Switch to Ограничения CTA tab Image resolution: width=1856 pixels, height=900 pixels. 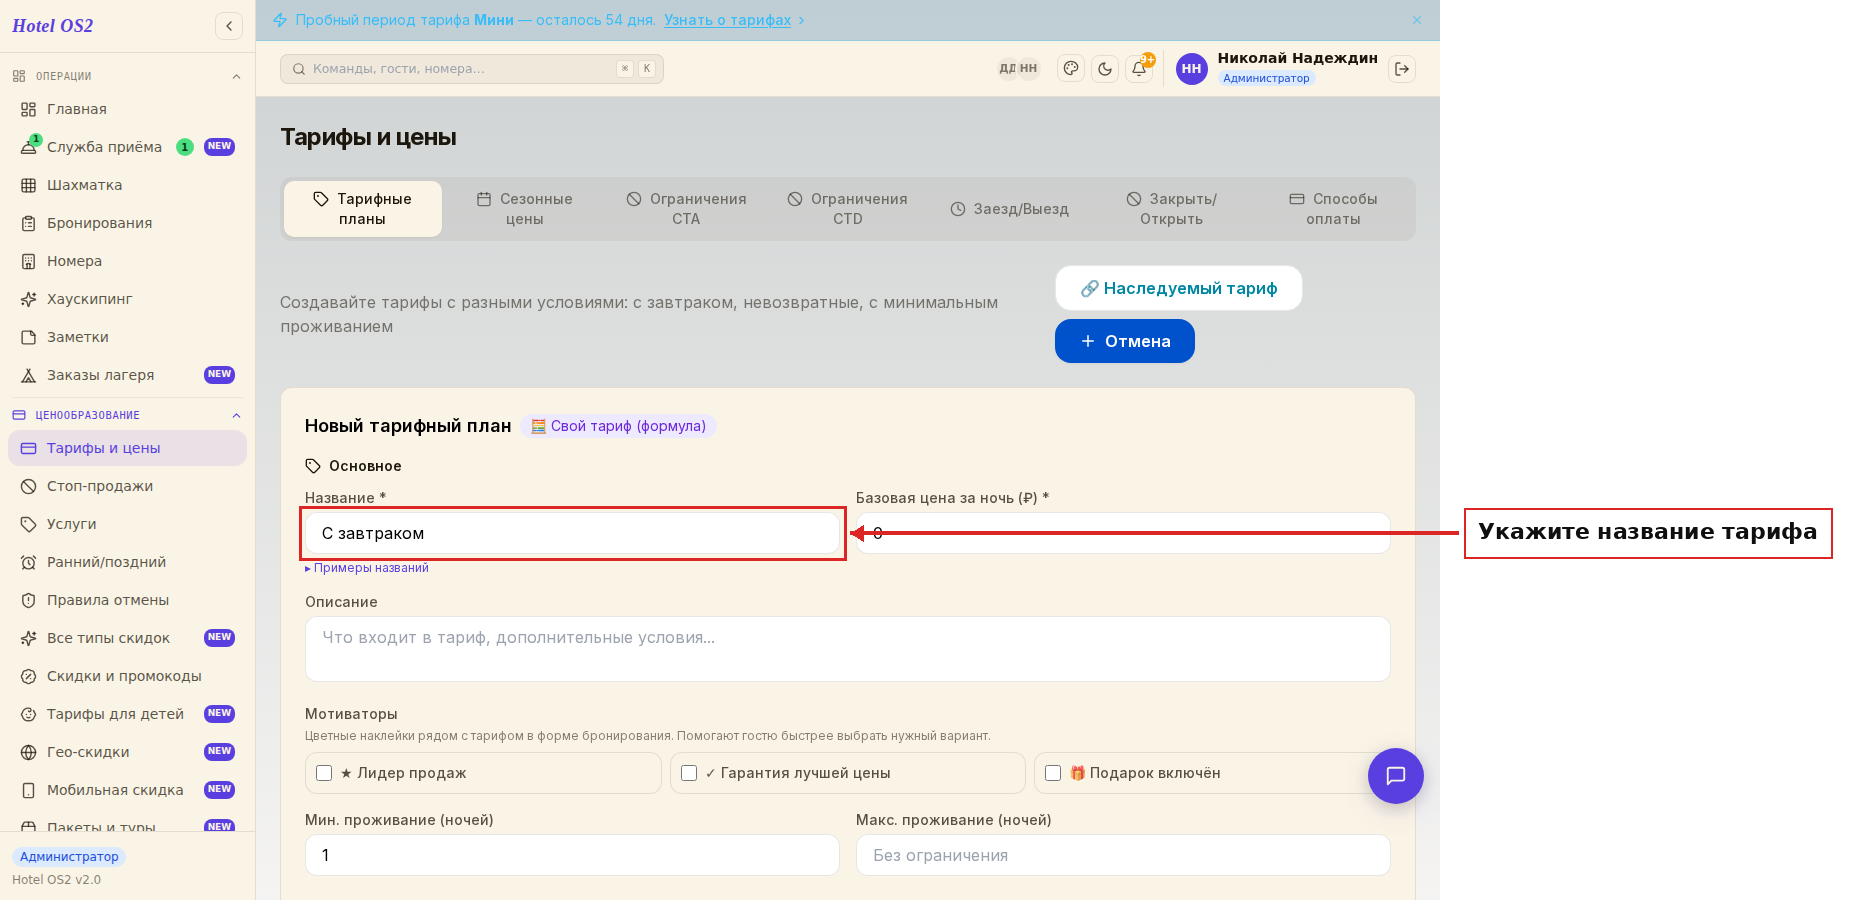pyautogui.click(x=686, y=209)
